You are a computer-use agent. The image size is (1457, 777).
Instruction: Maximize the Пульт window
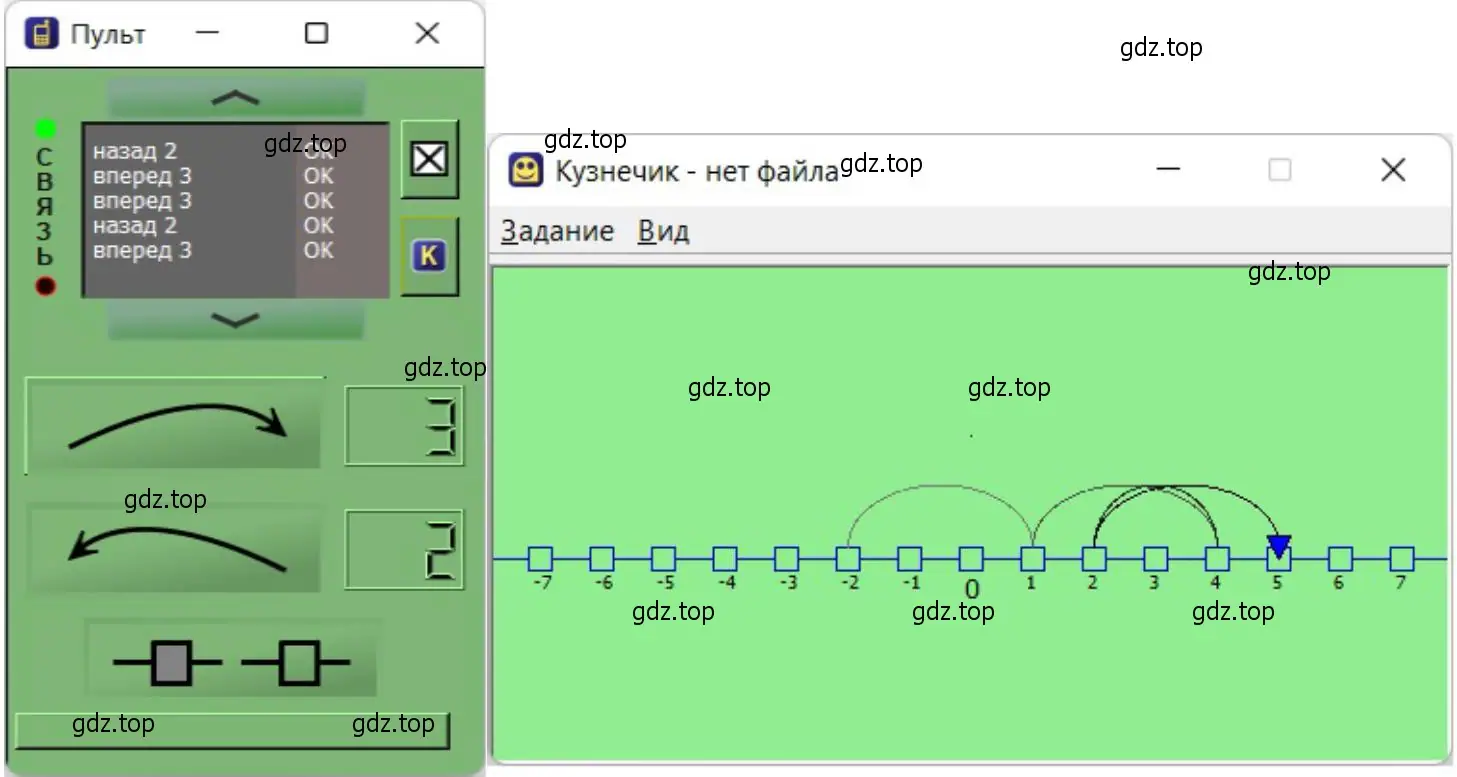pos(316,33)
